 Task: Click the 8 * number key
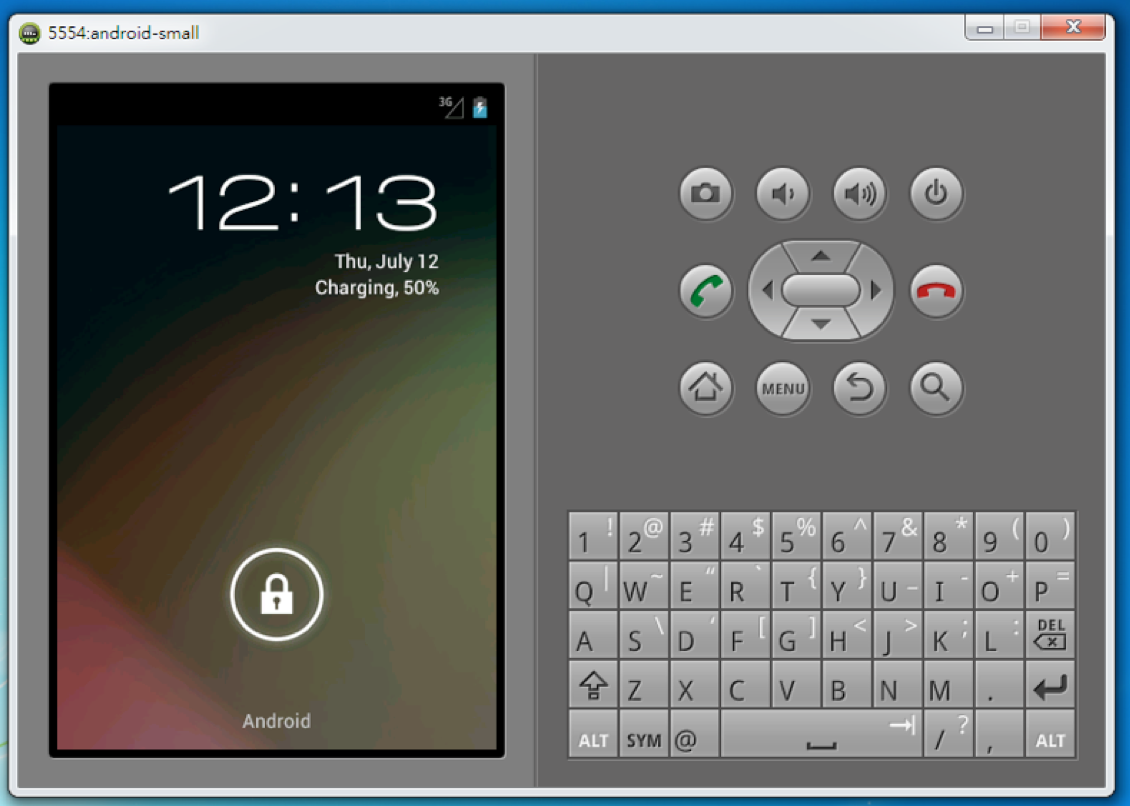point(948,536)
